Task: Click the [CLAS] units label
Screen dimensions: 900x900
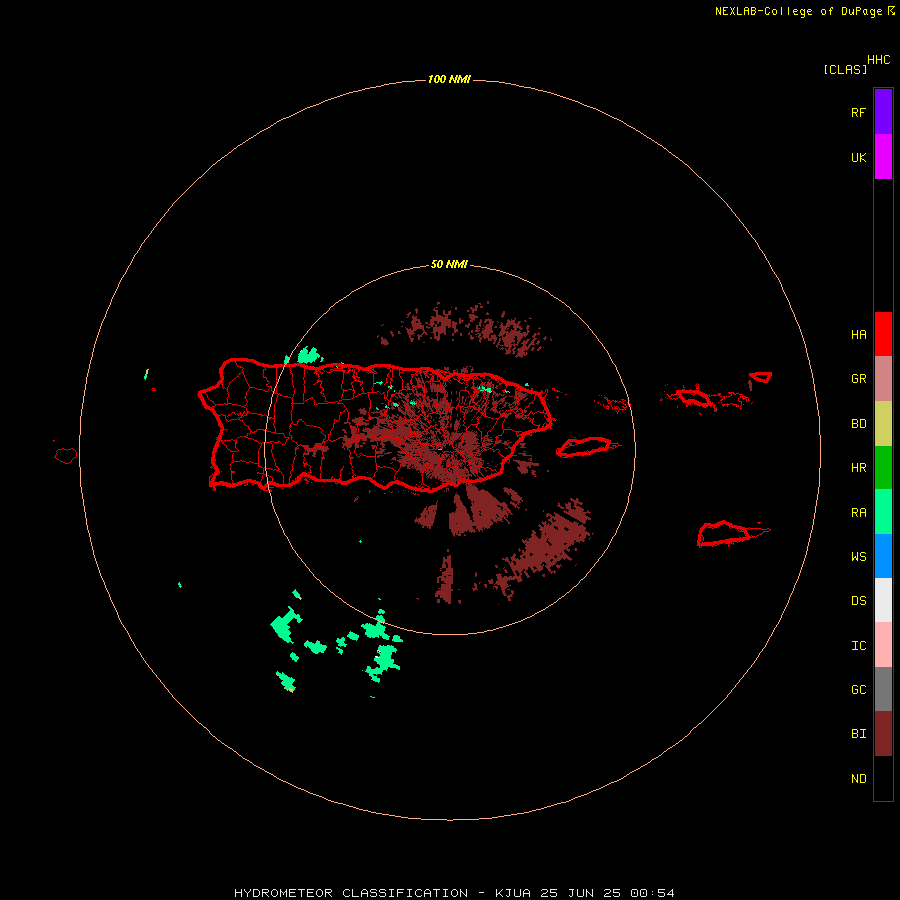Action: click(845, 69)
